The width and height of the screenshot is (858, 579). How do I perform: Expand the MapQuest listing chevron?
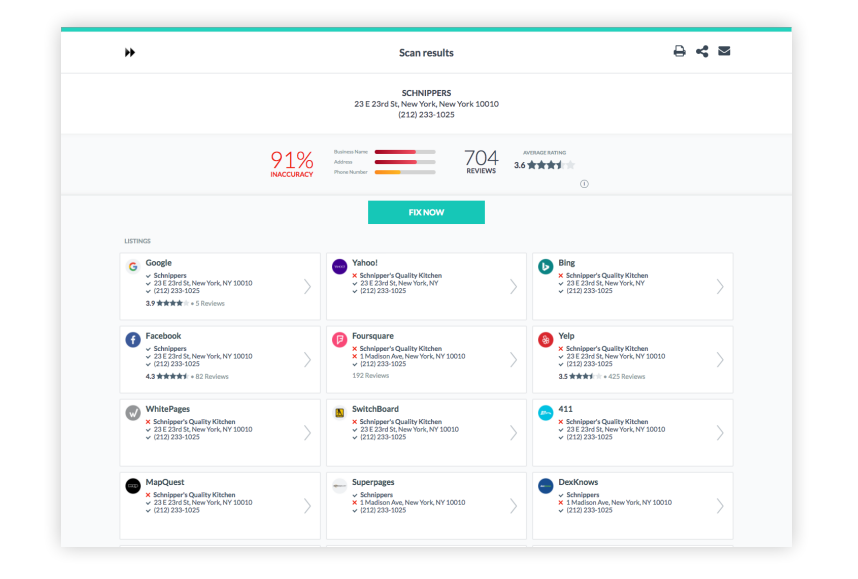[308, 506]
